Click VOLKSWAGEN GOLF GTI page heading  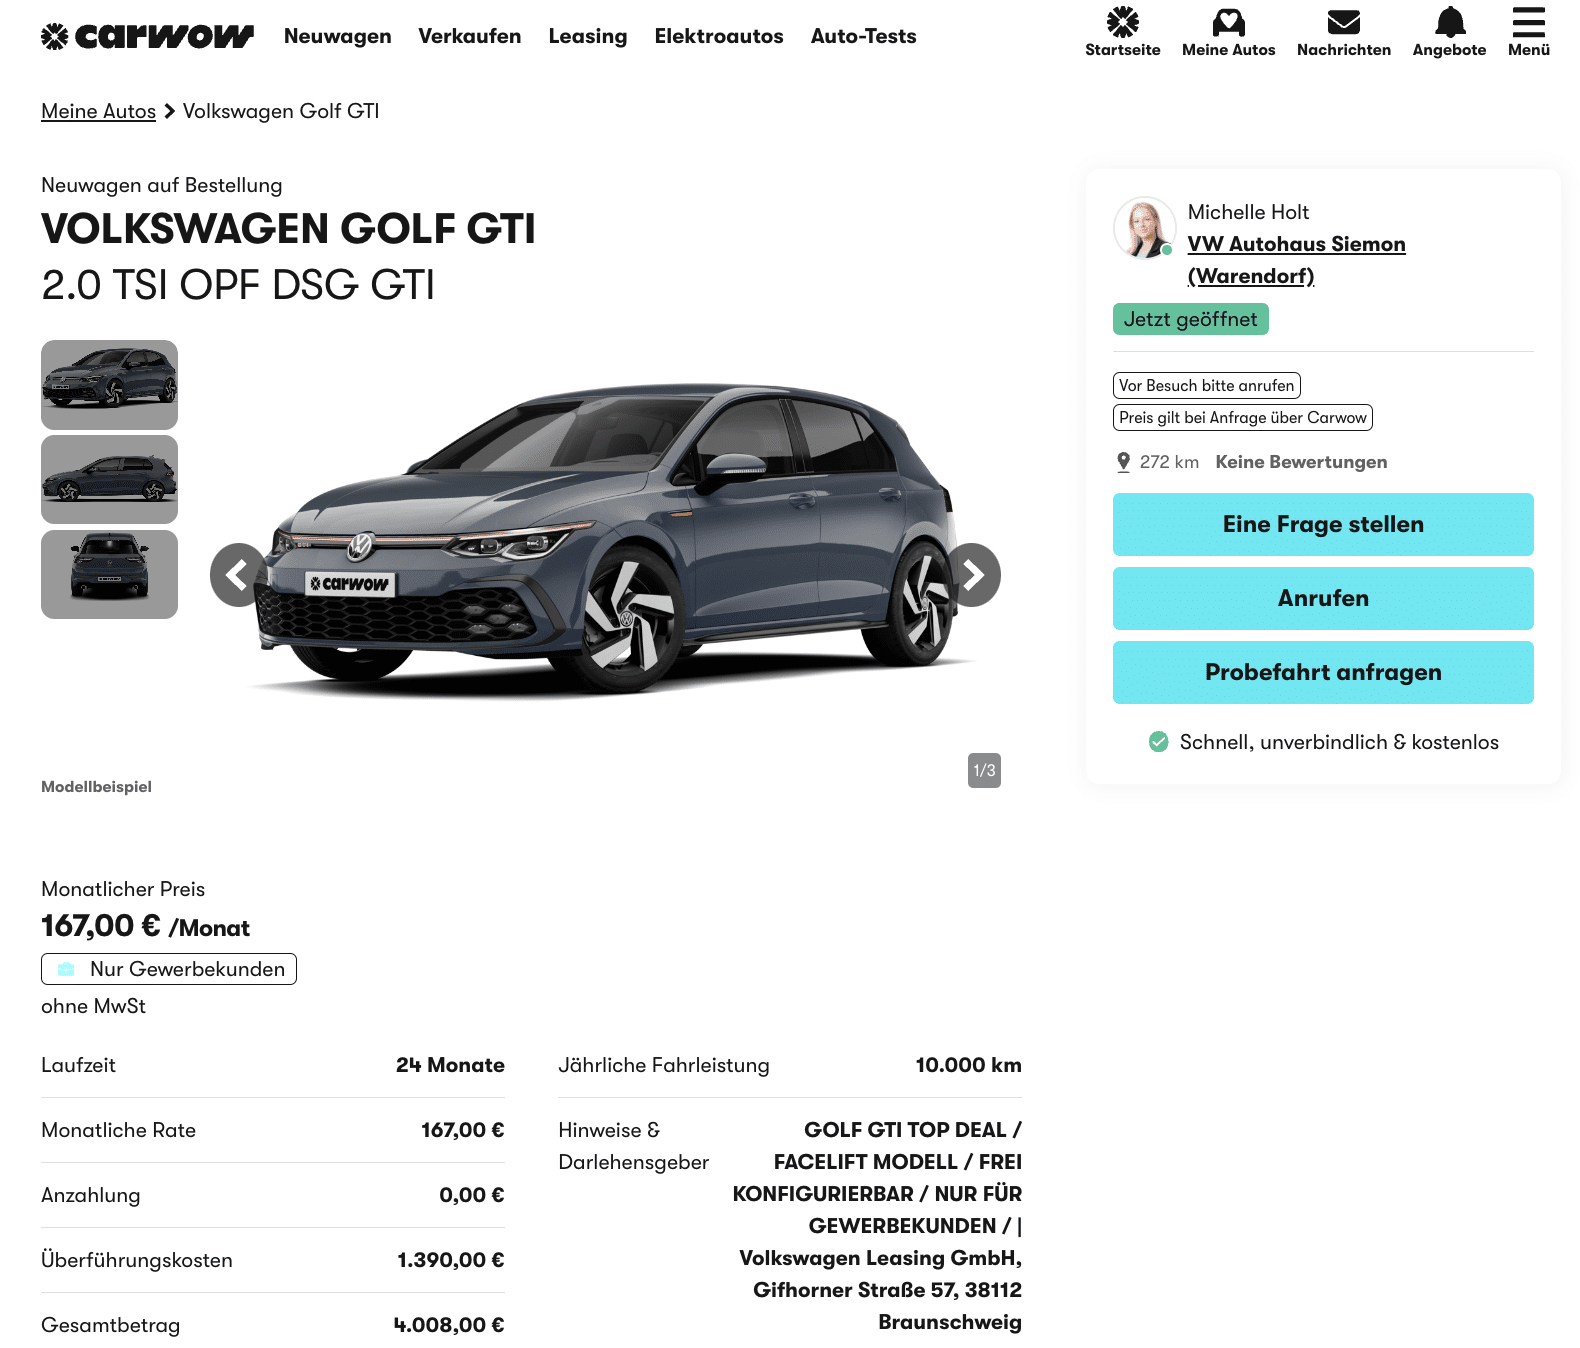[x=288, y=229]
